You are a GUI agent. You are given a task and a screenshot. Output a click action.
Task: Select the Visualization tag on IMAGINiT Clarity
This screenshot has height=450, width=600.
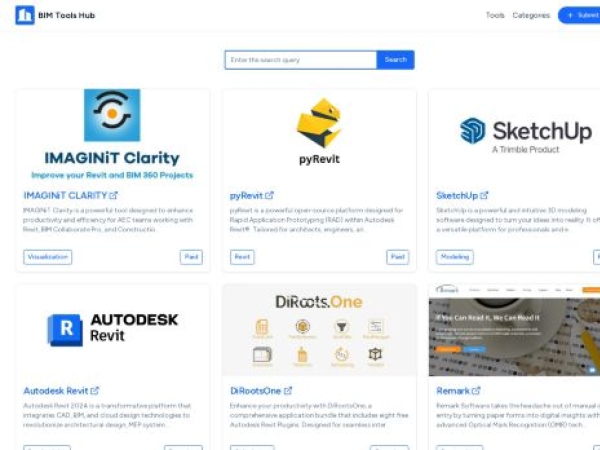(47, 257)
